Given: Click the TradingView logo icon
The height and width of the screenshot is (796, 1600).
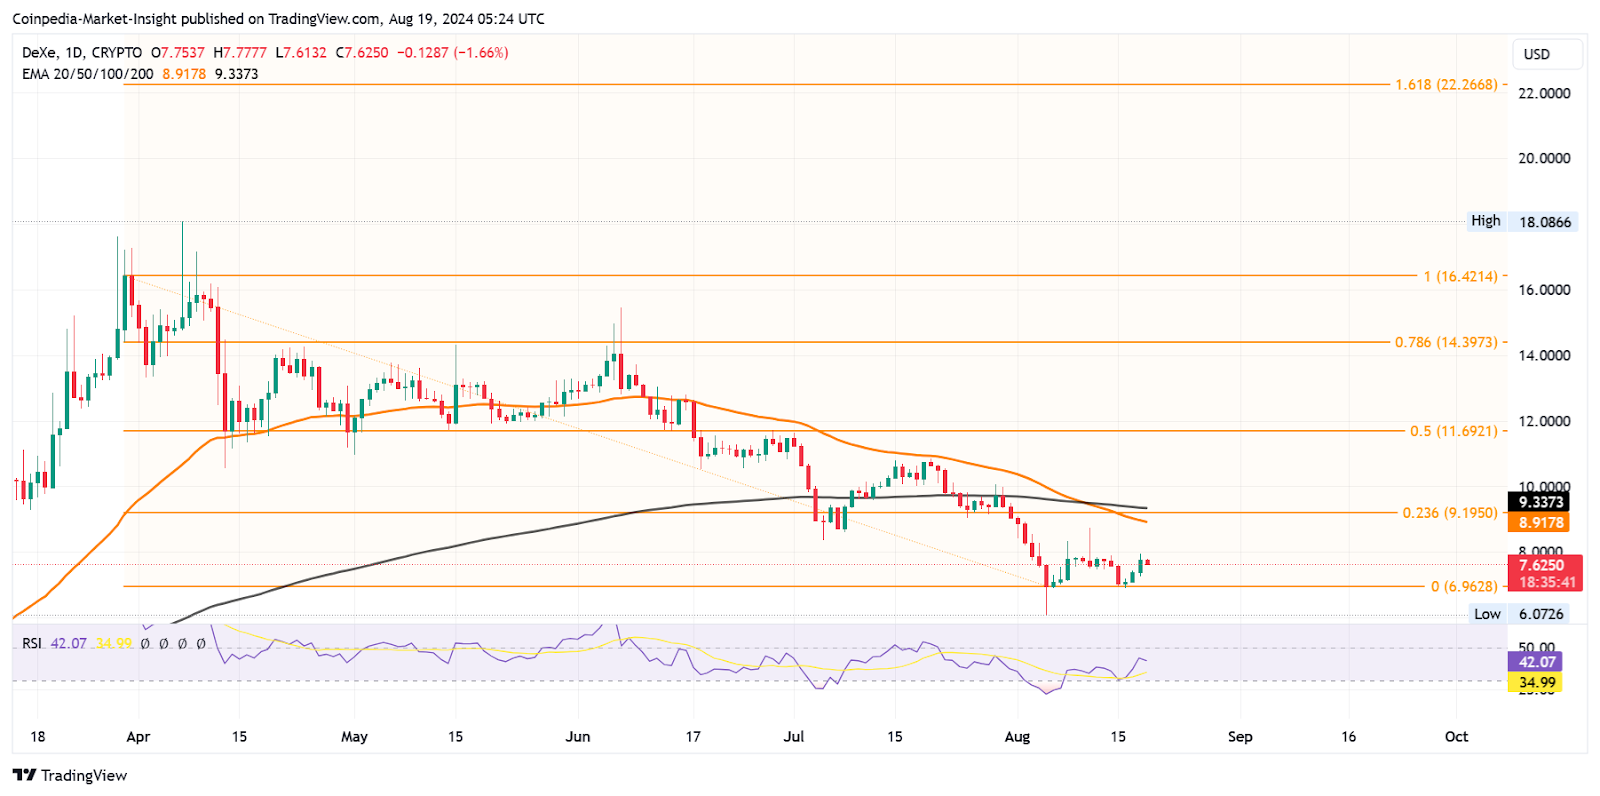Looking at the screenshot, I should (24, 775).
